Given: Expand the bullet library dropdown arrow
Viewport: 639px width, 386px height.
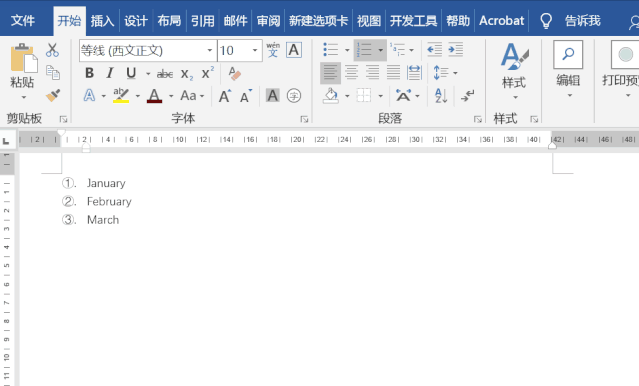Looking at the screenshot, I should 347,50.
